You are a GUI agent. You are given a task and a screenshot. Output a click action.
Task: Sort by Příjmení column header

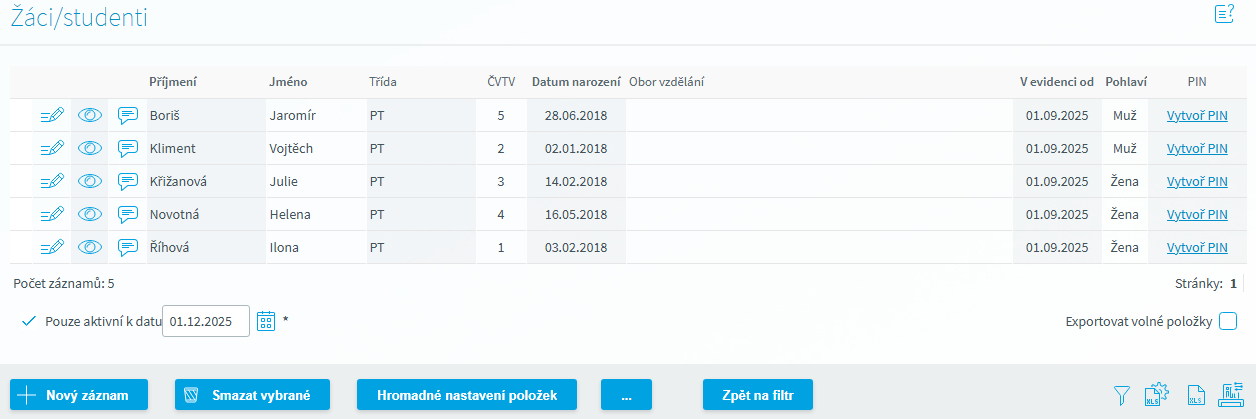point(173,82)
